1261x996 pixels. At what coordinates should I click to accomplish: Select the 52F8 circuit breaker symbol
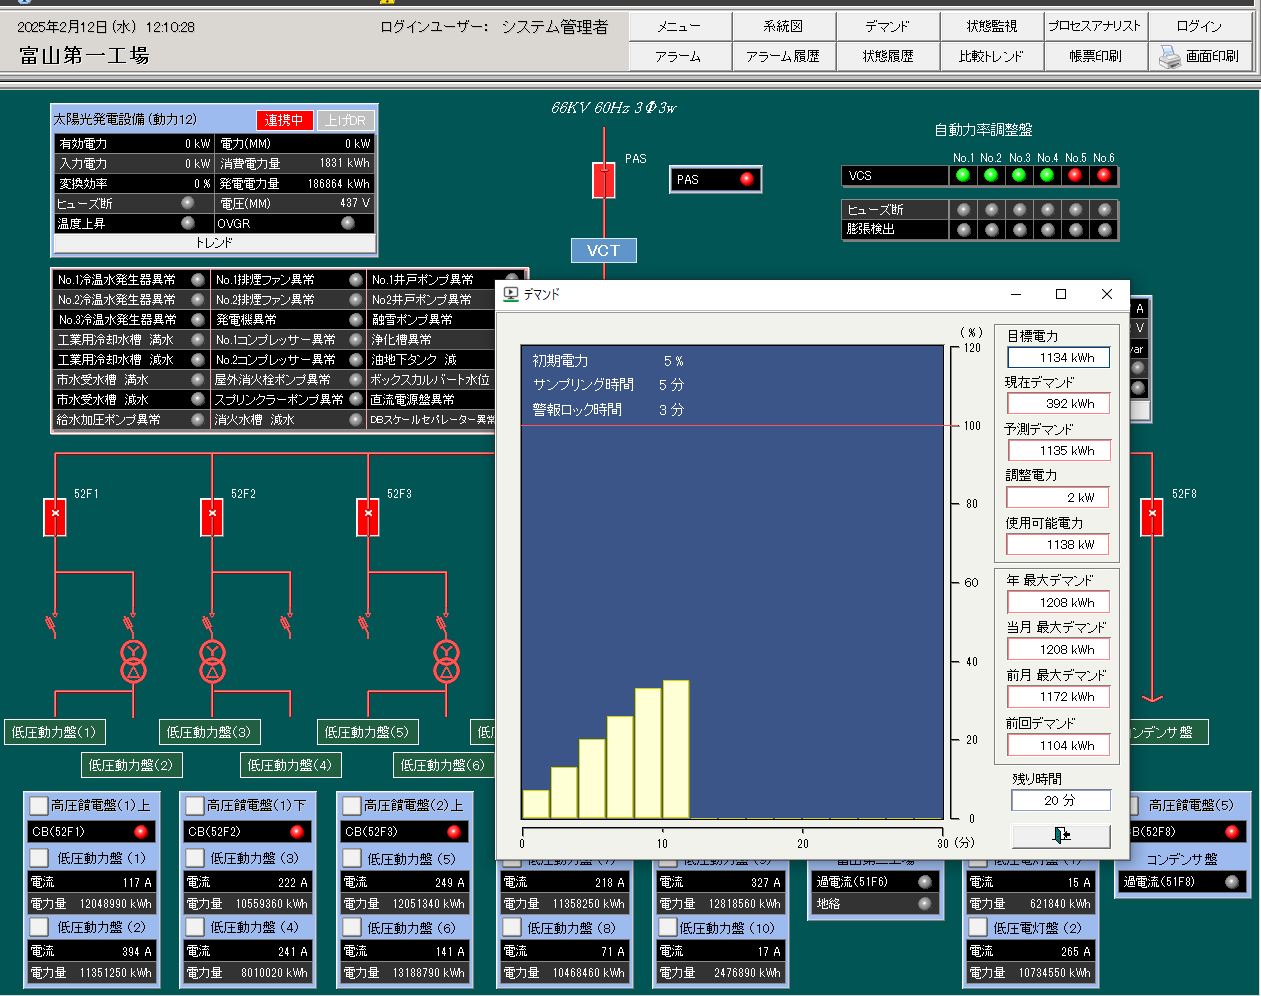click(x=1153, y=516)
